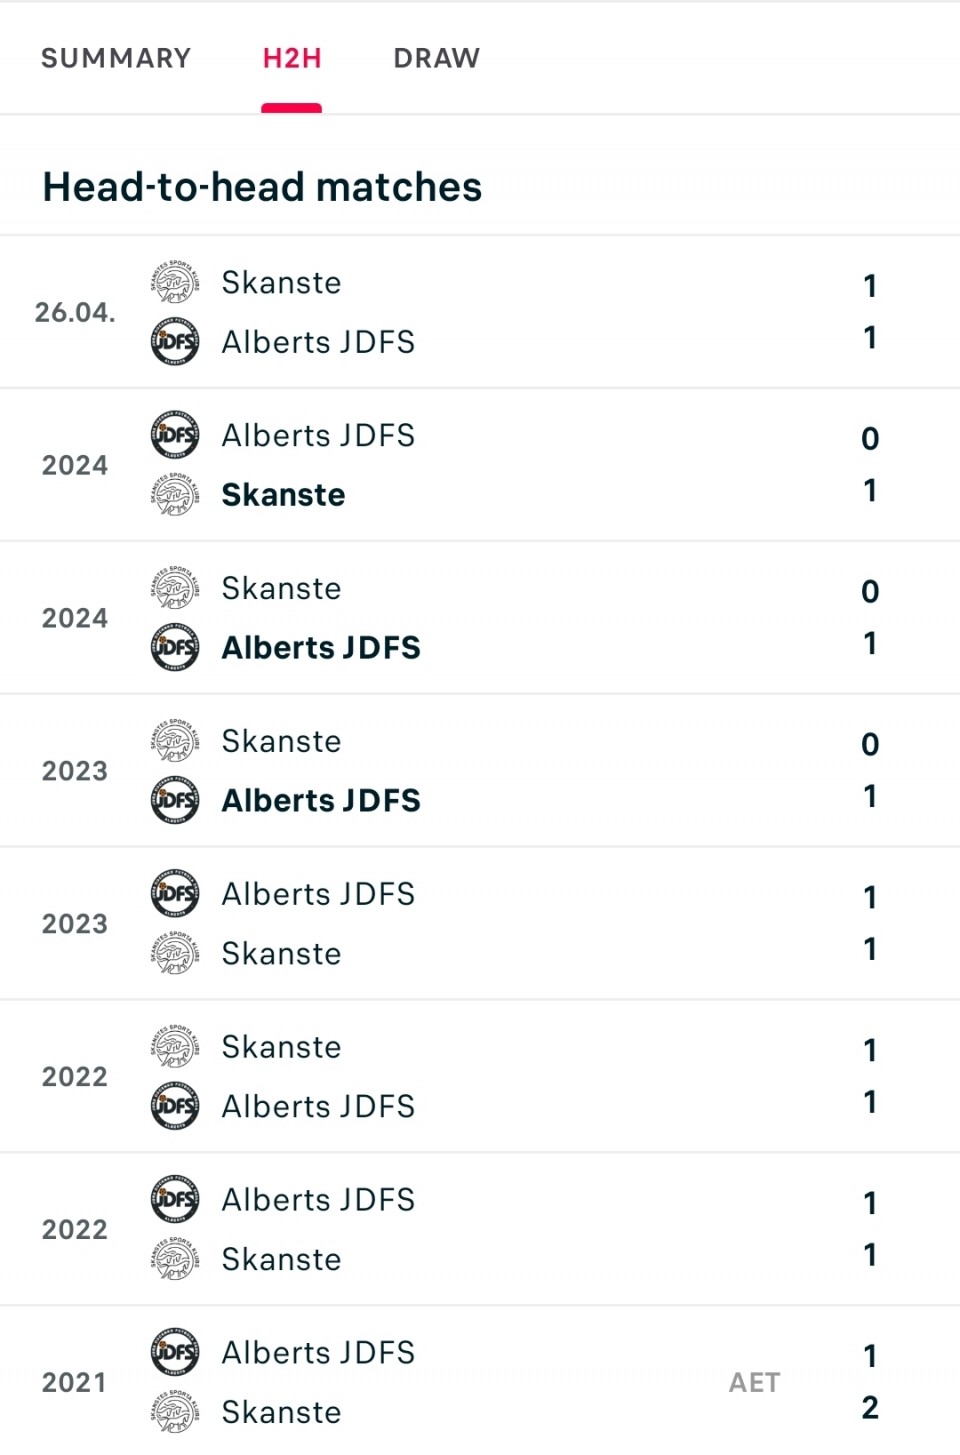Image resolution: width=960 pixels, height=1455 pixels.
Task: Tap Alberts JDFS crest in first 2022 match
Action: coord(175,1106)
